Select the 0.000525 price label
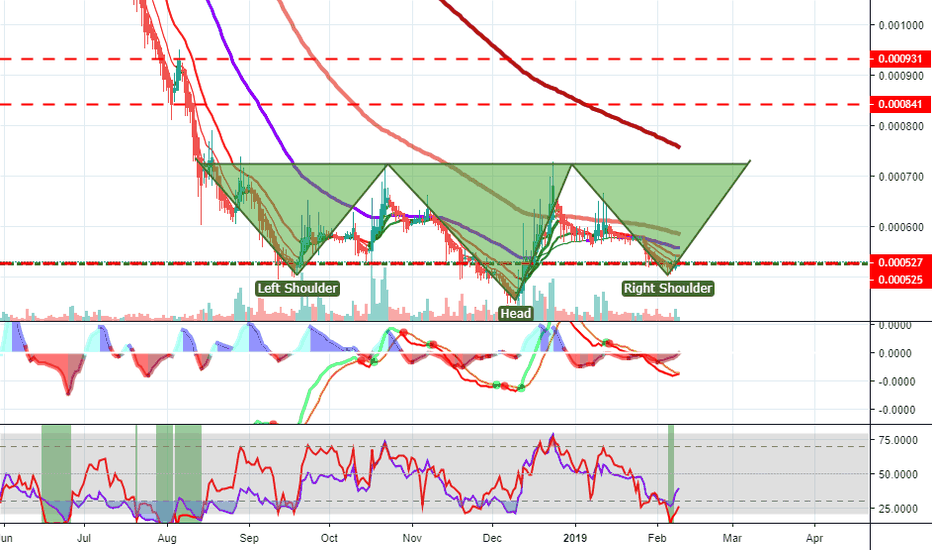This screenshot has height=550, width=932. (900, 279)
